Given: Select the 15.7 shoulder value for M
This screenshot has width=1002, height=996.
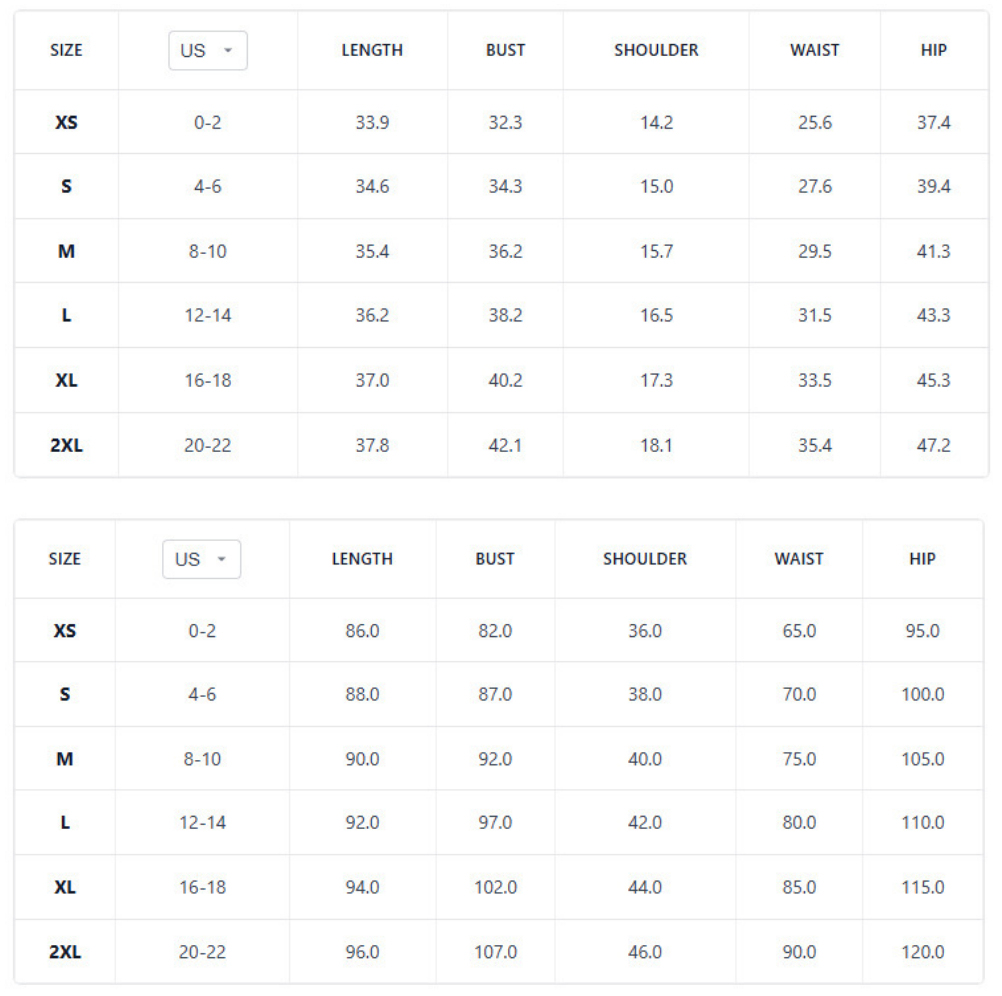Looking at the screenshot, I should pyautogui.click(x=656, y=251).
